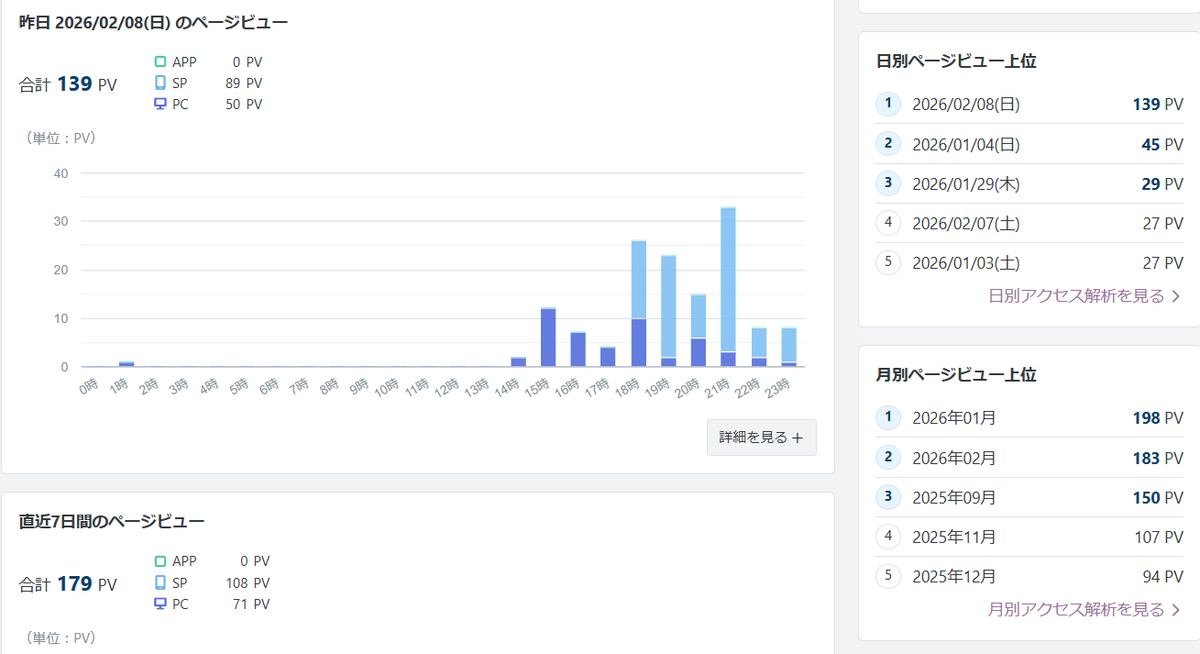
Task: Select the 2026/02/08(日) date text
Action: tap(966, 104)
